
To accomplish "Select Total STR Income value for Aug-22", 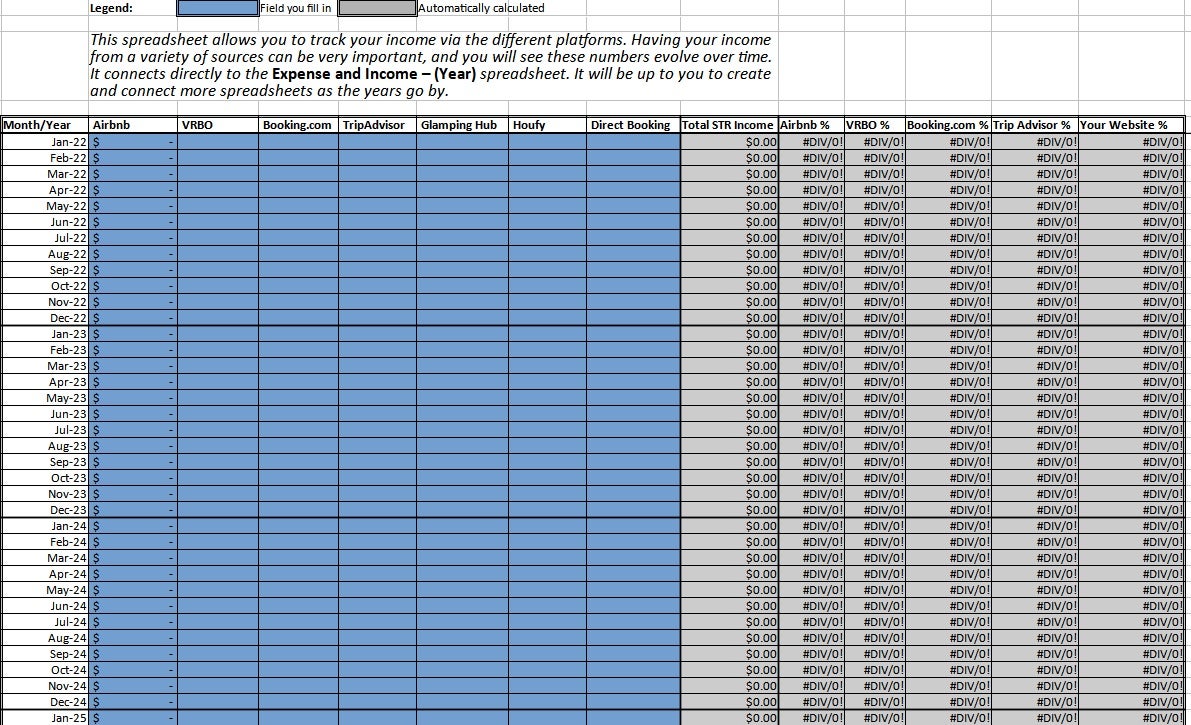I will pos(729,254).
